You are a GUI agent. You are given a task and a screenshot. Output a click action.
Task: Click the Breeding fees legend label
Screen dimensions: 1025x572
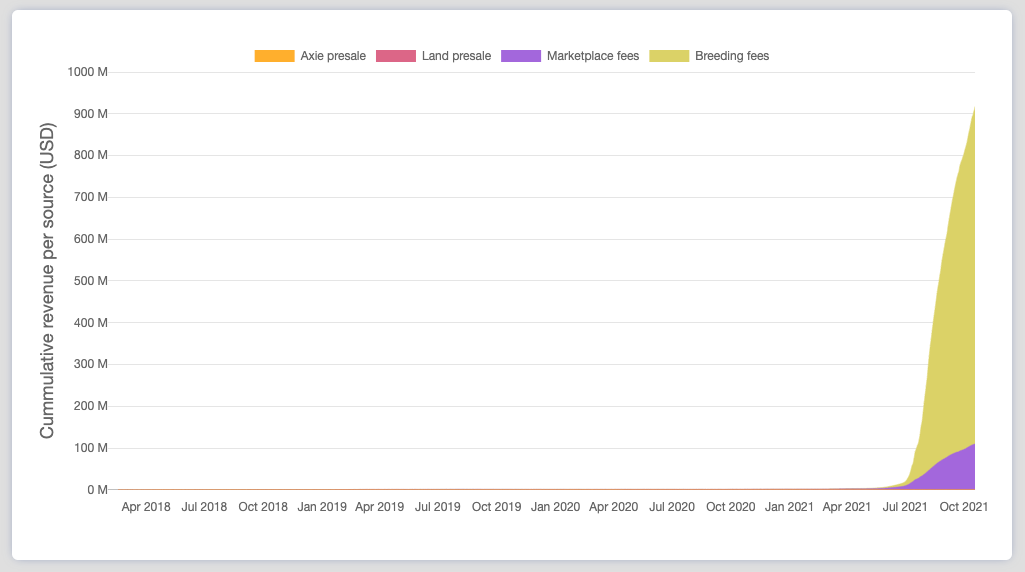click(x=732, y=56)
